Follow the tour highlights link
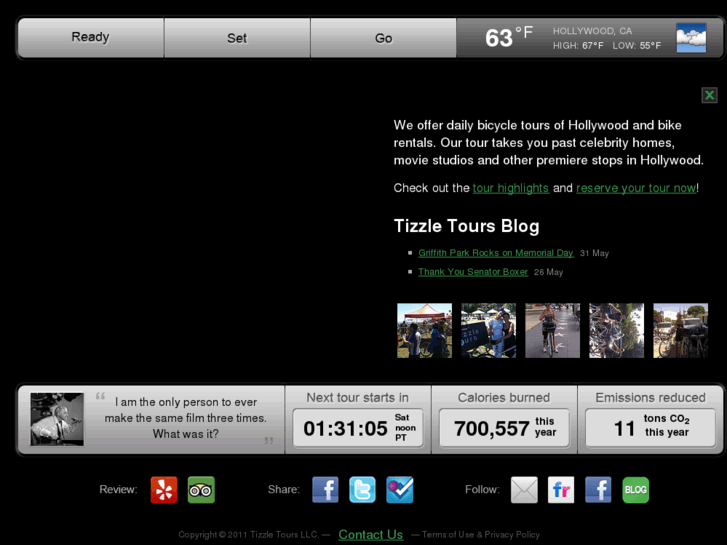 pos(511,188)
